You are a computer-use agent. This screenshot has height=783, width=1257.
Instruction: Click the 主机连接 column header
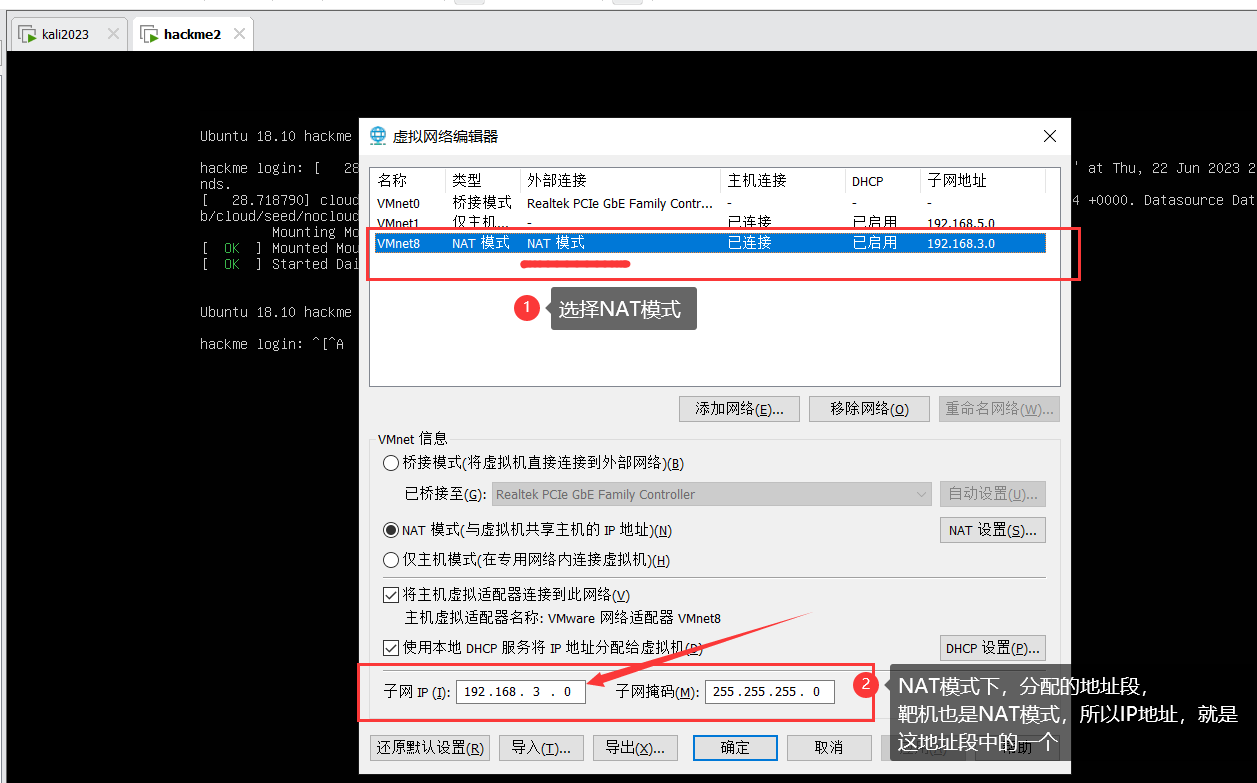(x=783, y=181)
